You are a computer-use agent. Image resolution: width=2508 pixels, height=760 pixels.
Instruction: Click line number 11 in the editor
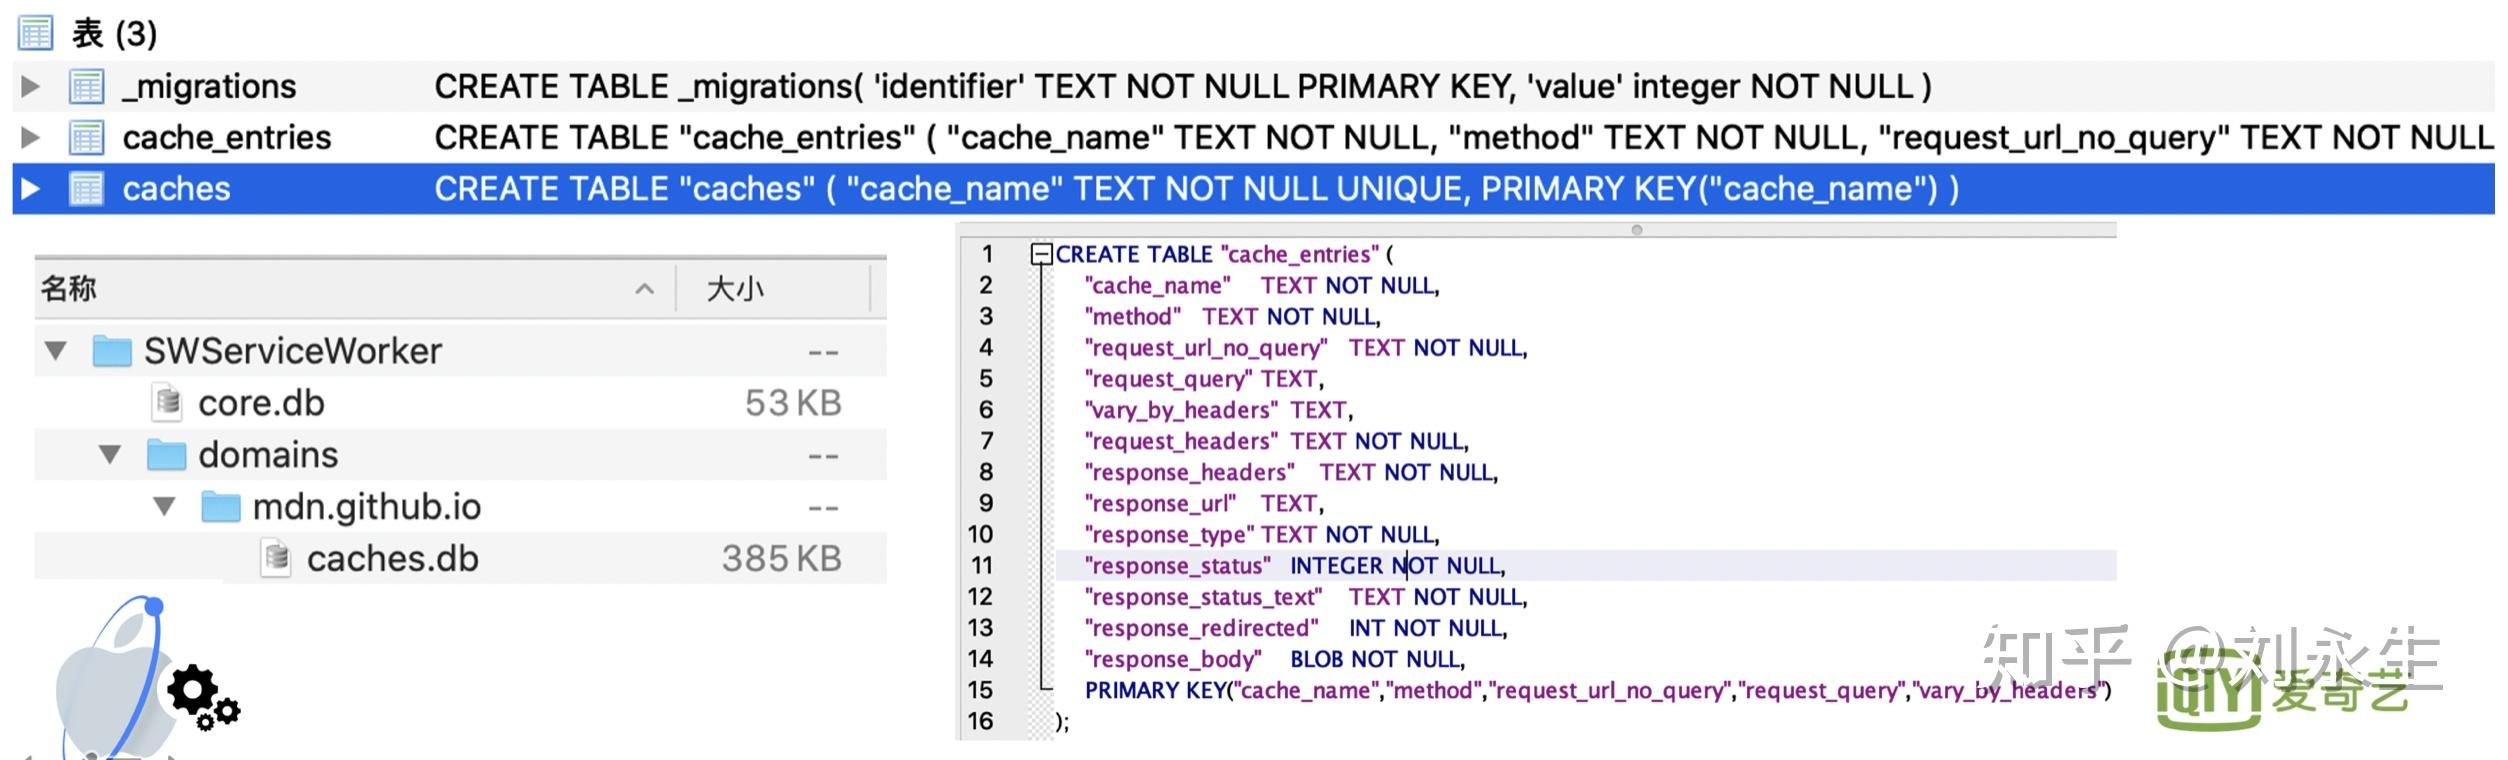tap(981, 565)
